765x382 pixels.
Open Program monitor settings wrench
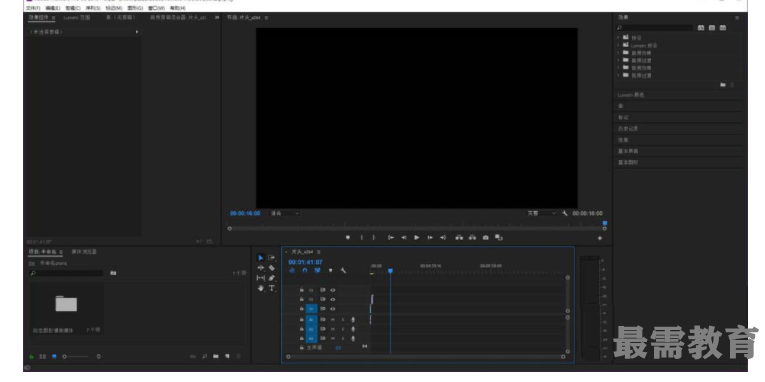(564, 213)
